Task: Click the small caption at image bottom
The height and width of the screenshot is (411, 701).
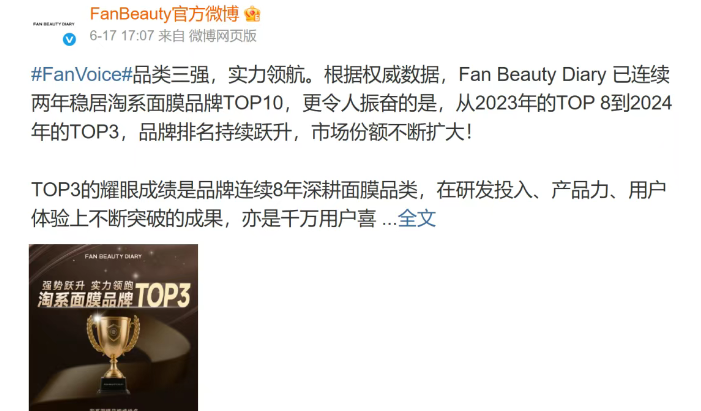Action: coord(113,409)
